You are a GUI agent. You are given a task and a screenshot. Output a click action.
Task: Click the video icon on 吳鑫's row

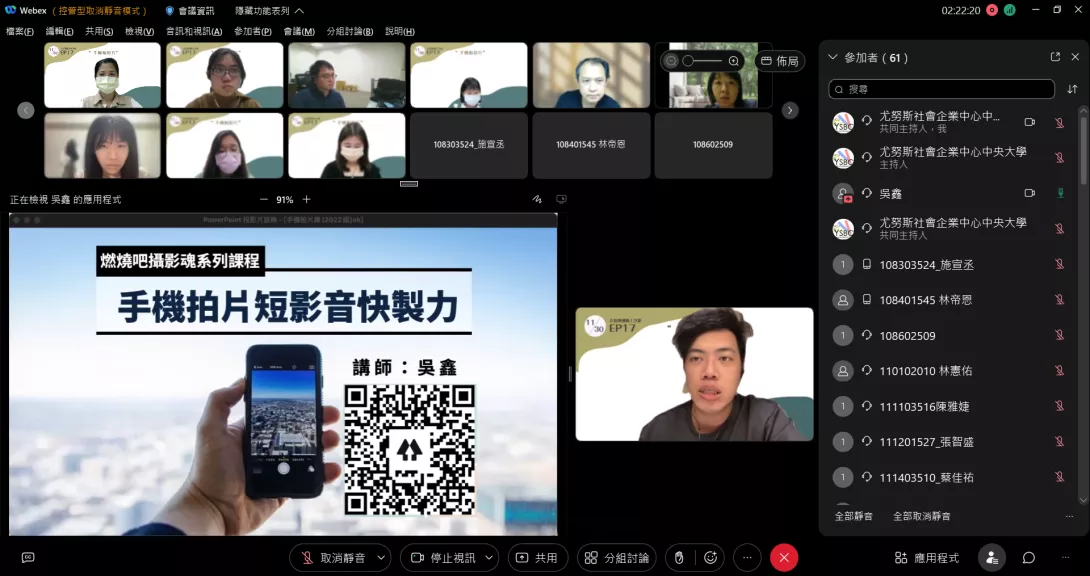coord(1030,193)
